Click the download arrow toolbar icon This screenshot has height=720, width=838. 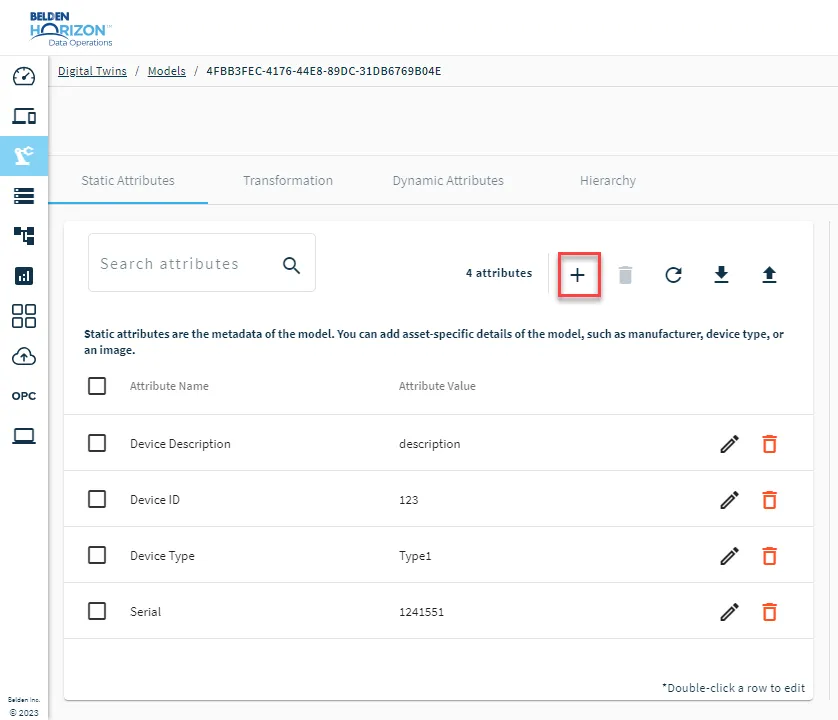pyautogui.click(x=721, y=275)
